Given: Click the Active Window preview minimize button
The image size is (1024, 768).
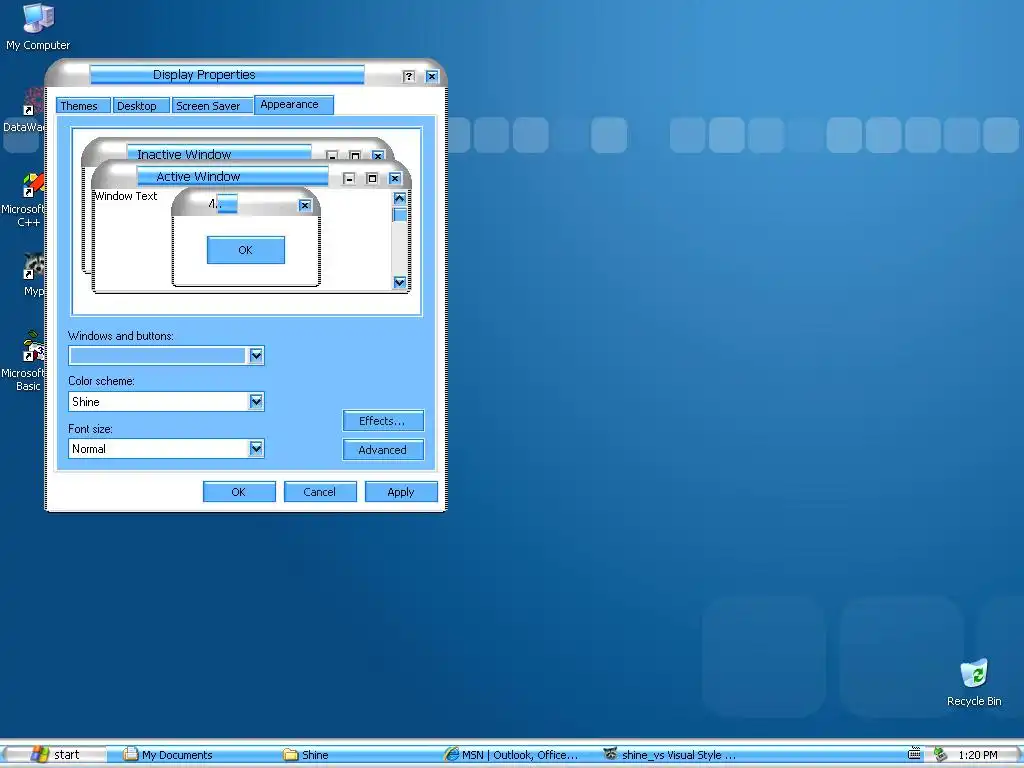Looking at the screenshot, I should tap(349, 178).
